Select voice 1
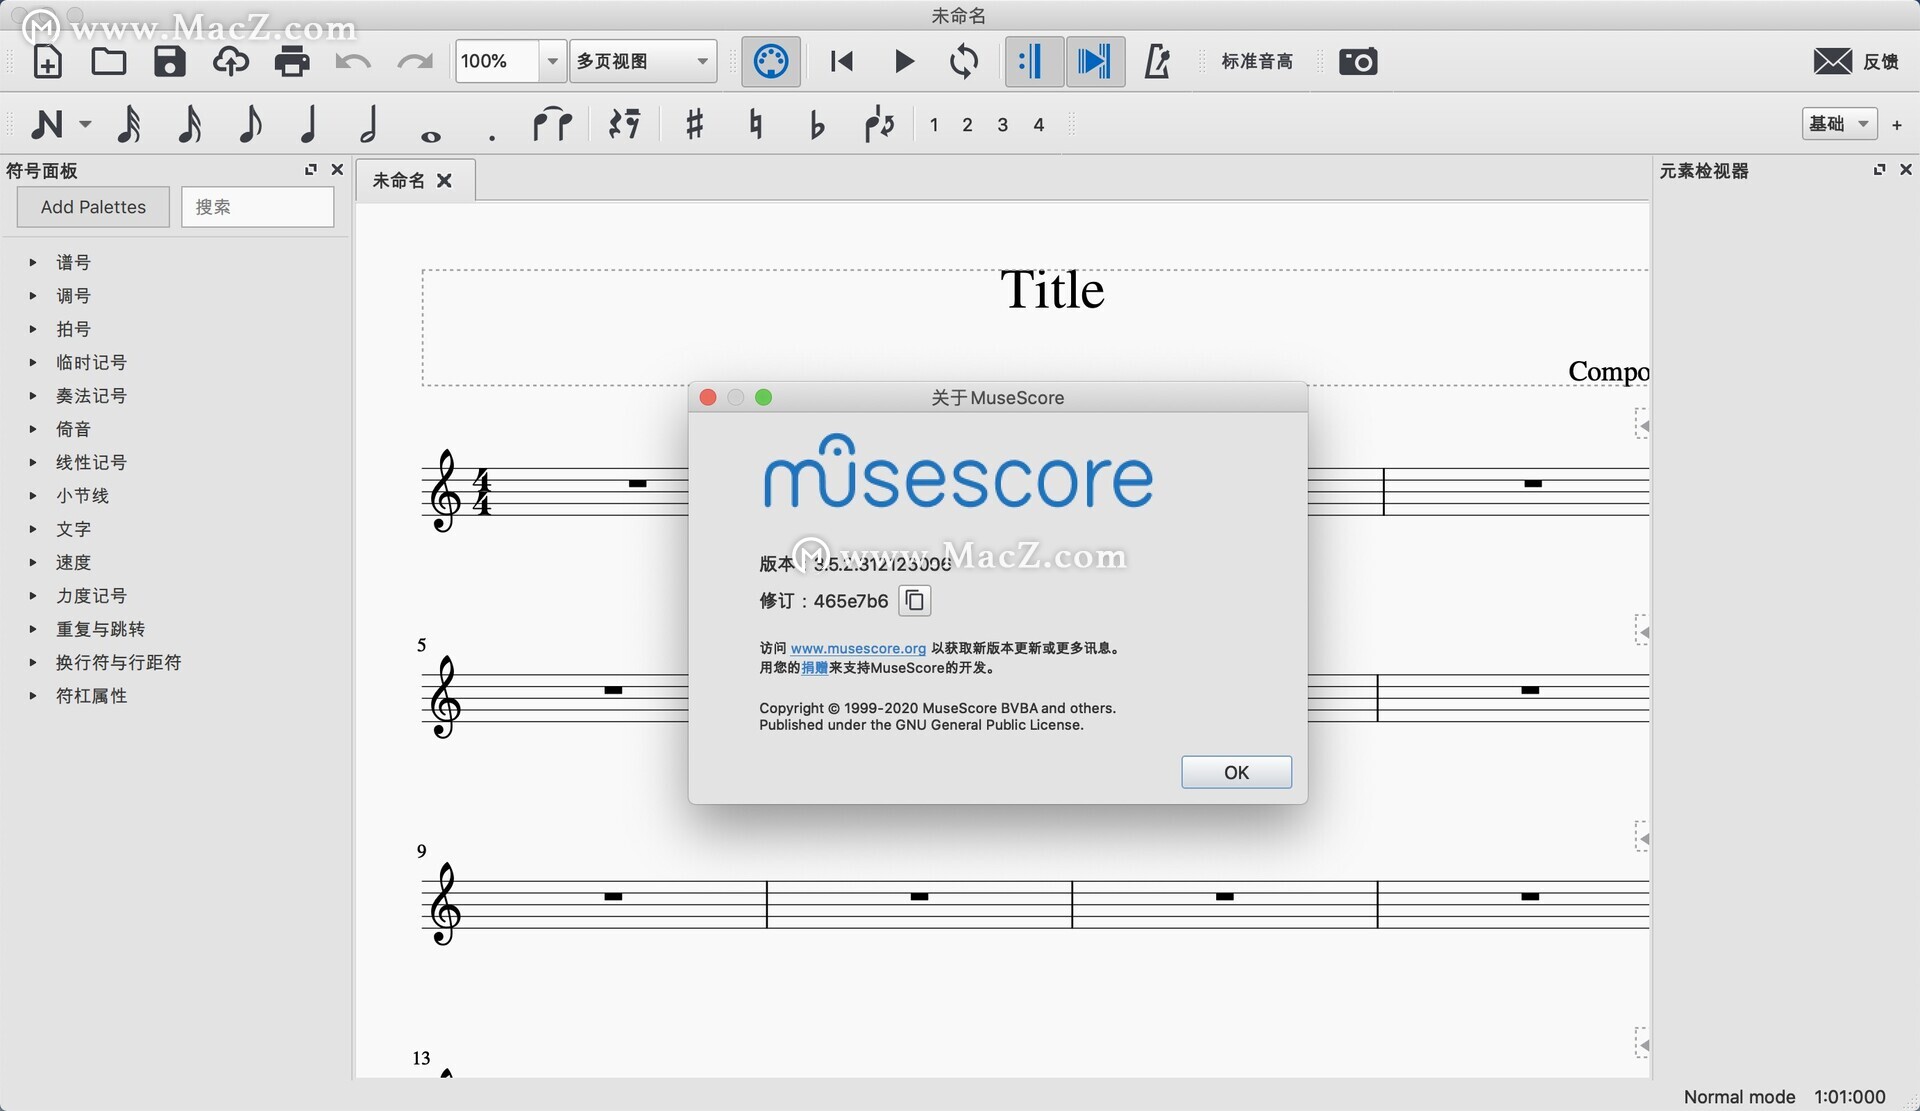 point(934,125)
